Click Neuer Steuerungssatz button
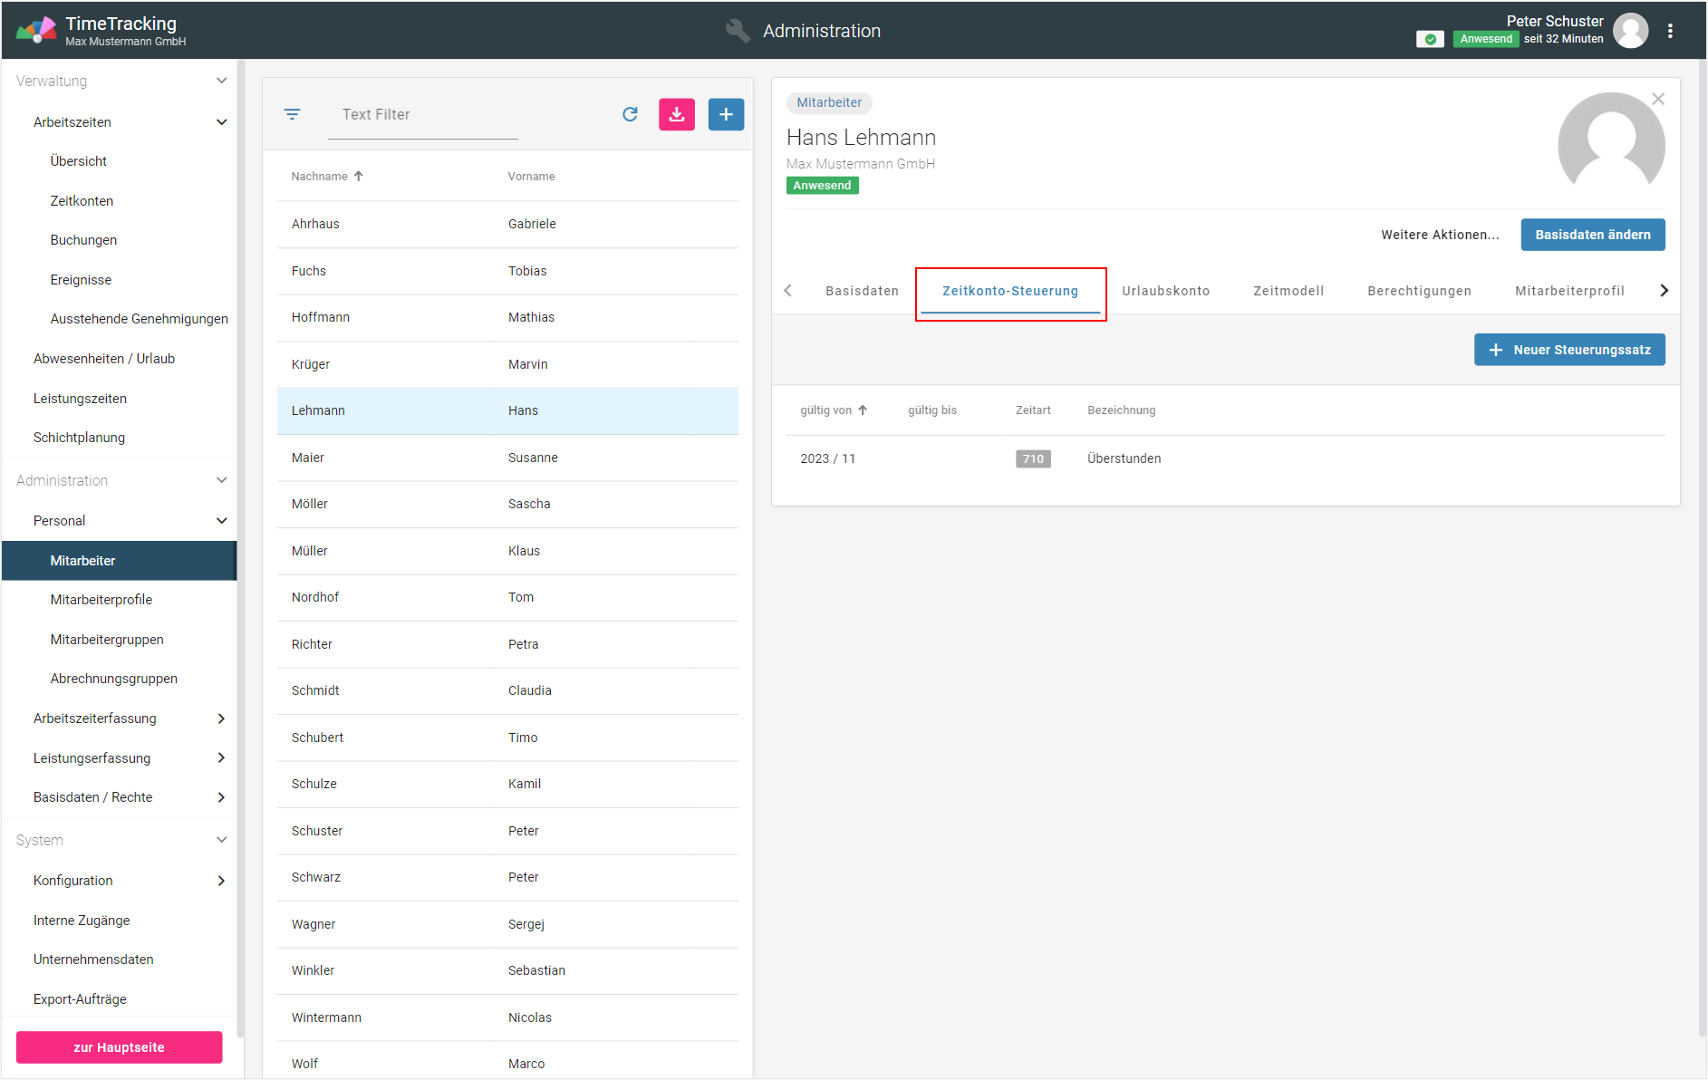 coord(1569,350)
